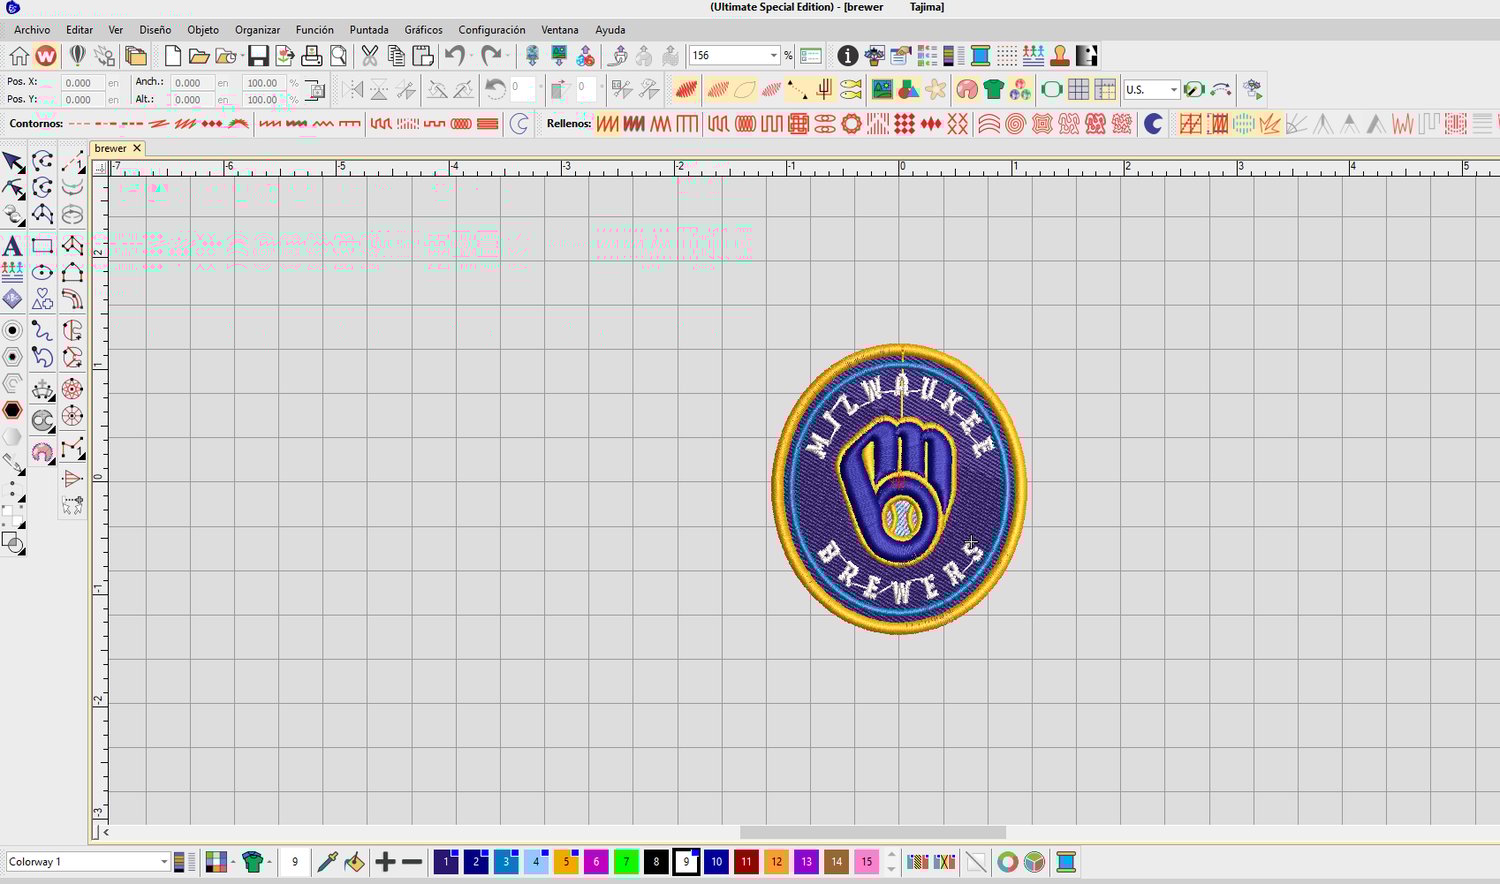Add a color with the plus button
The width and height of the screenshot is (1500, 884).
[385, 862]
